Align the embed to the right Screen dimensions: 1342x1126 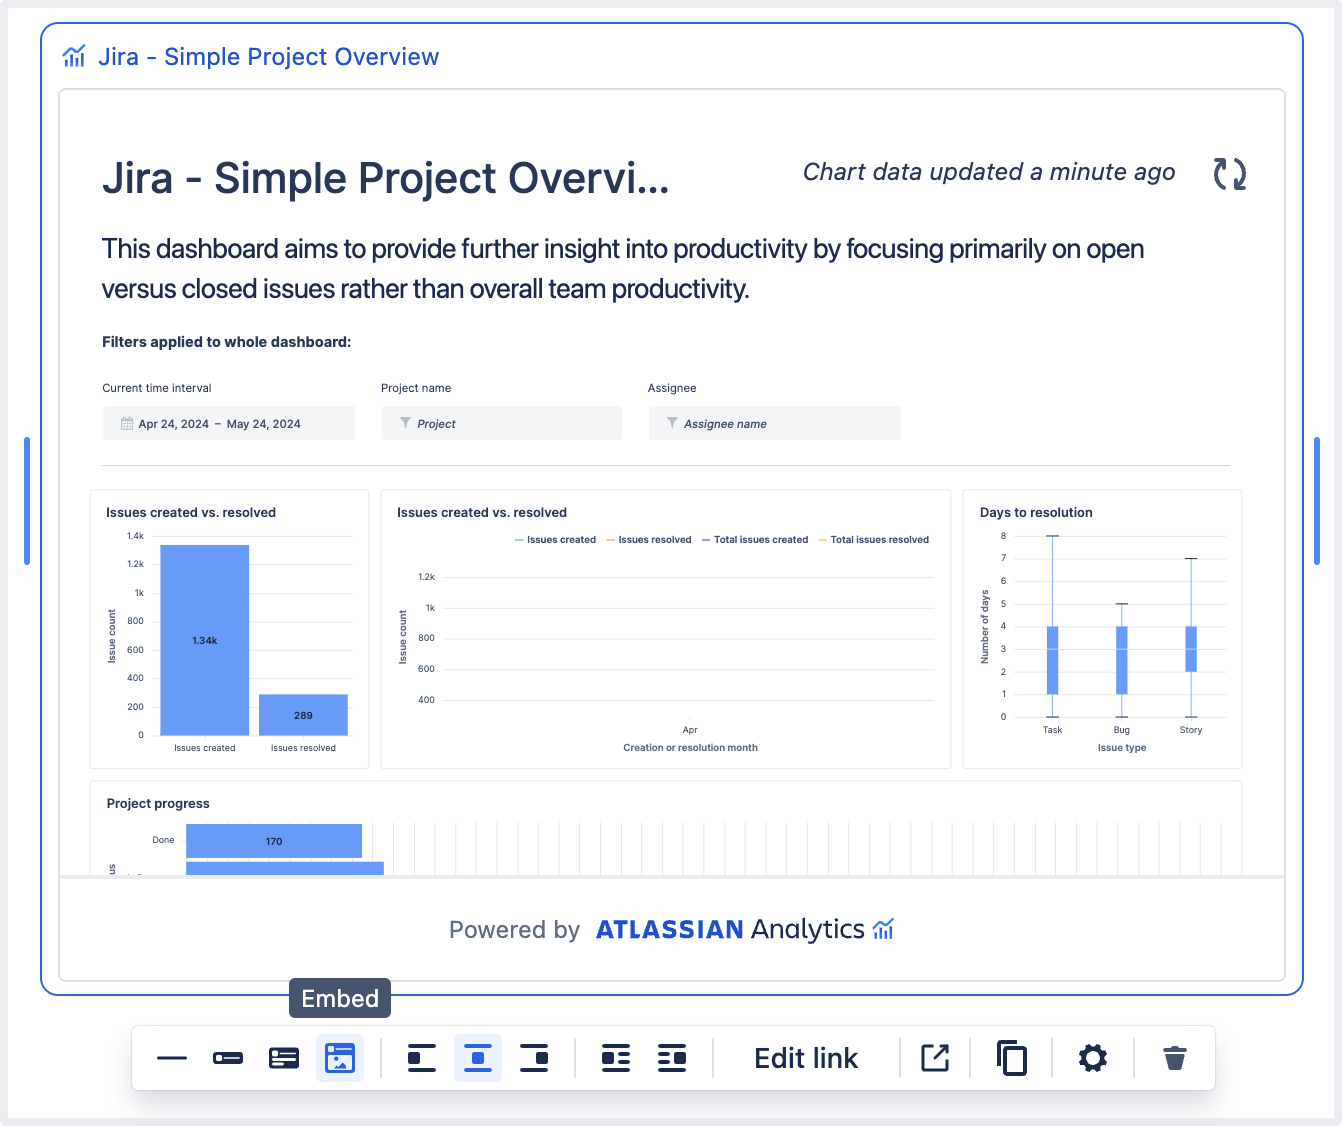coord(534,1058)
